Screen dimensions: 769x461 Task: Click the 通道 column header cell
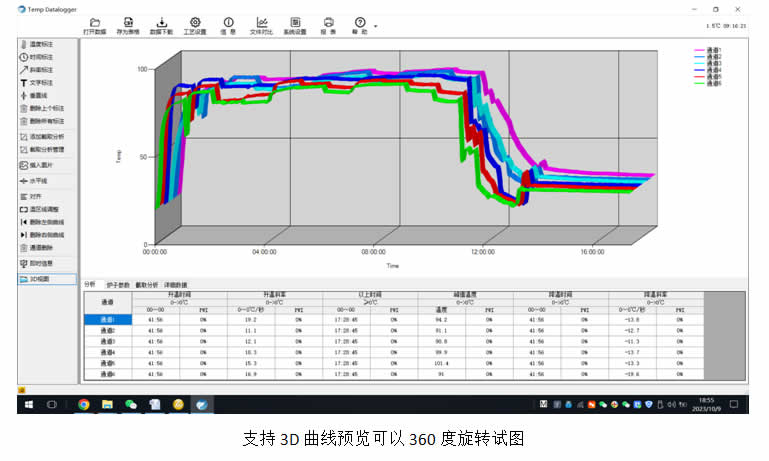108,303
